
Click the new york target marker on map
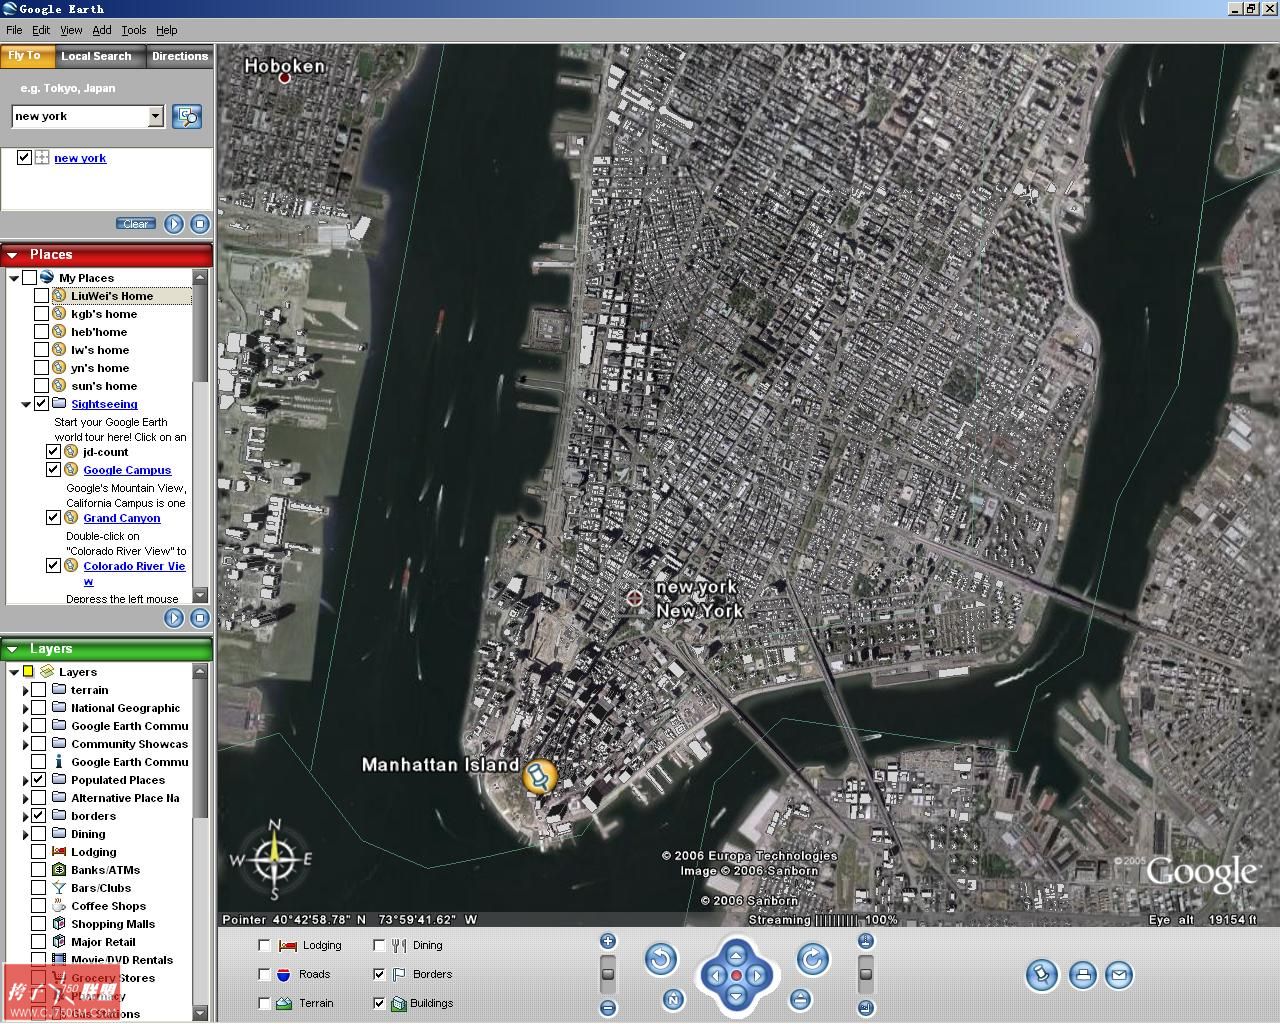(x=634, y=598)
